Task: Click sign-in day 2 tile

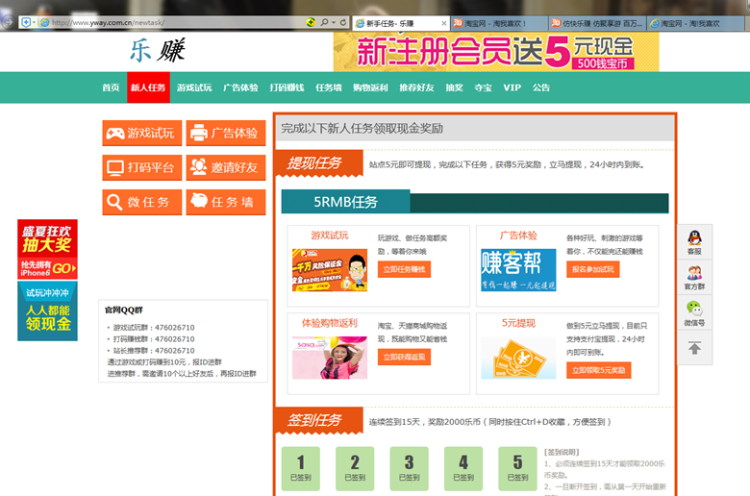Action: coord(355,469)
